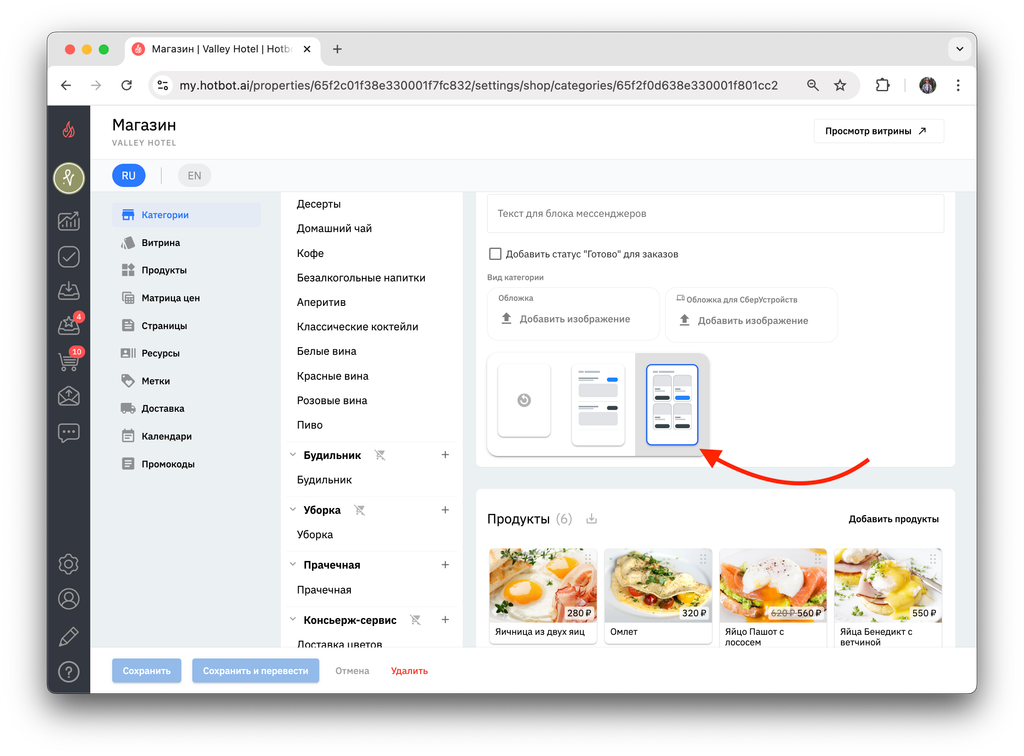Select the grid layout category view option
The height and width of the screenshot is (756, 1024).
[672, 405]
